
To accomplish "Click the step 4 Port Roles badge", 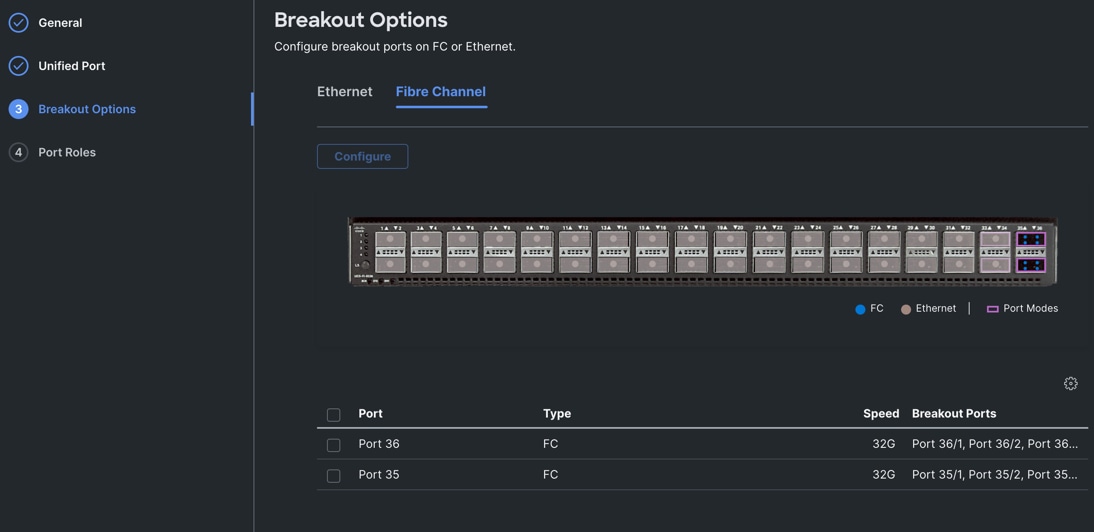I will (x=18, y=152).
